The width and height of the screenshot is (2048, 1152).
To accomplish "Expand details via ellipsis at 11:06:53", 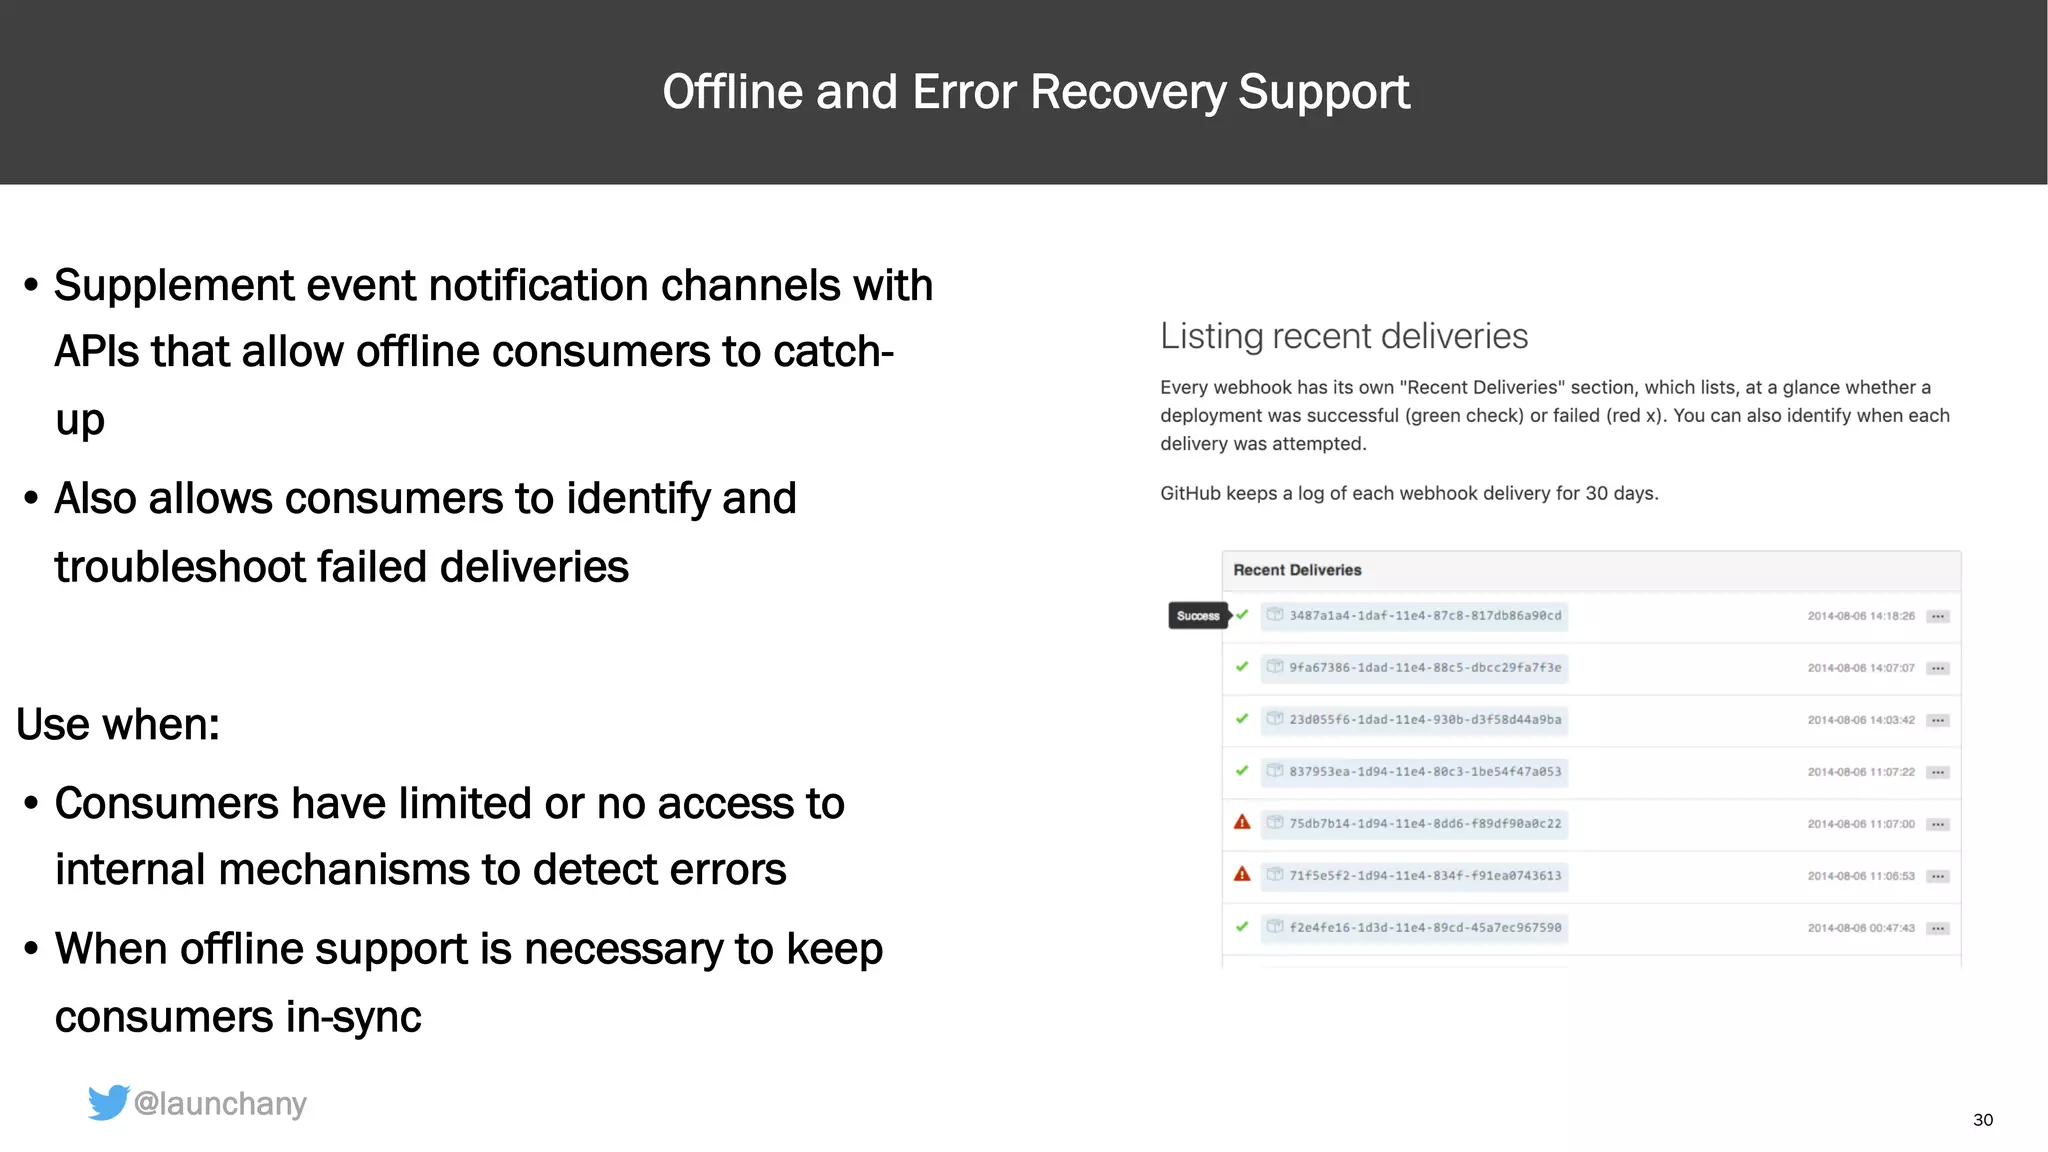I will (x=1938, y=877).
